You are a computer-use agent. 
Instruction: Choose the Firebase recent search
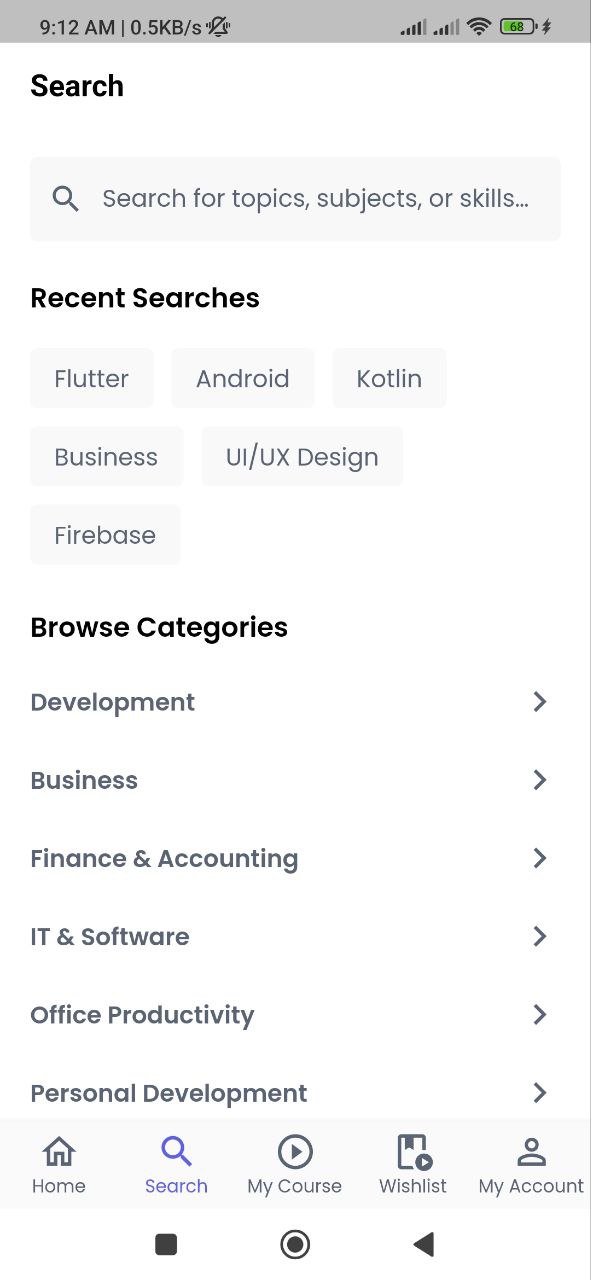105,534
